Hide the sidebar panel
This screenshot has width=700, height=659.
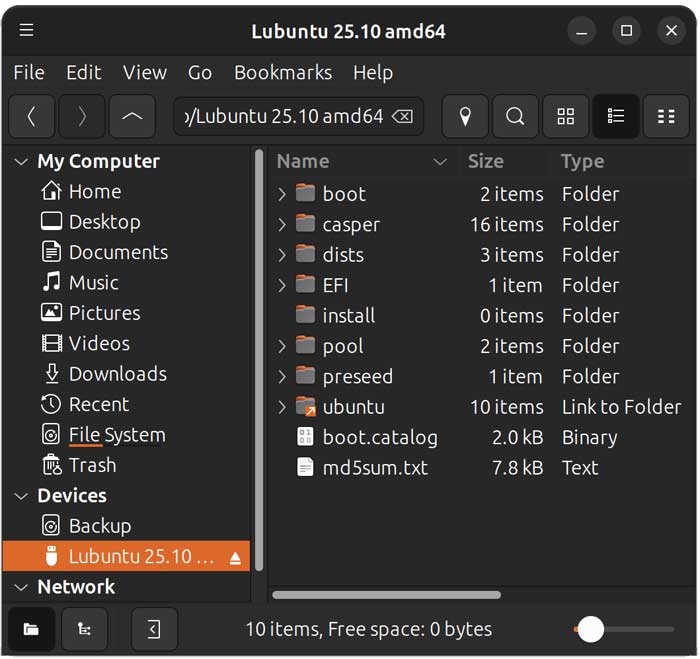click(x=154, y=629)
